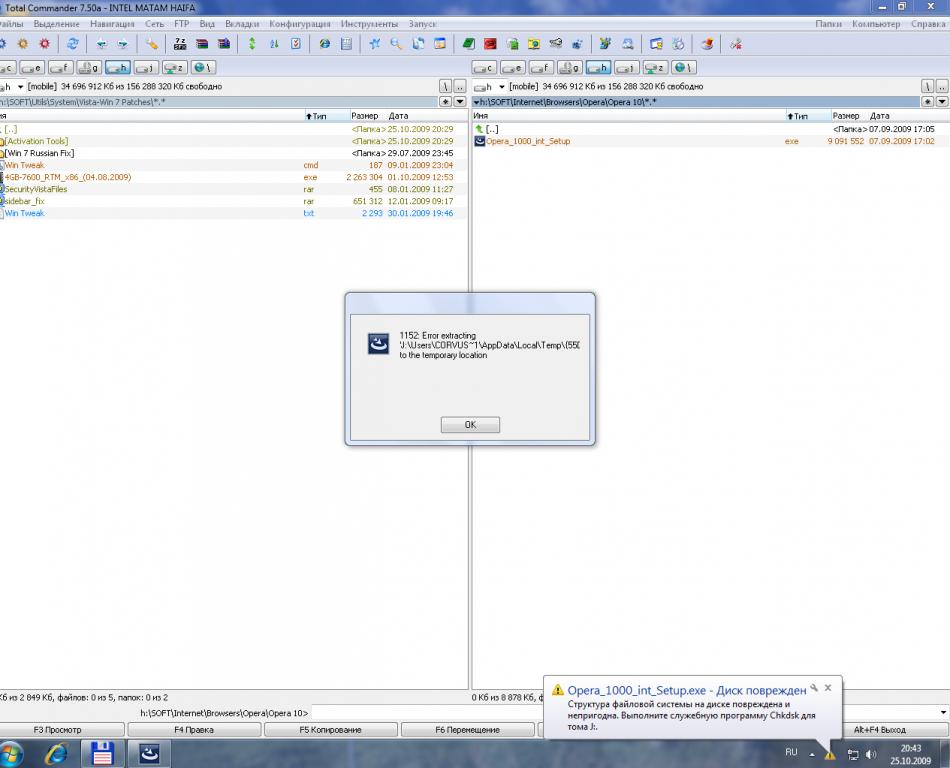This screenshot has height=768, width=950.
Task: Select the 4GB-7600_RTM_x86 exe file
Action: point(68,177)
